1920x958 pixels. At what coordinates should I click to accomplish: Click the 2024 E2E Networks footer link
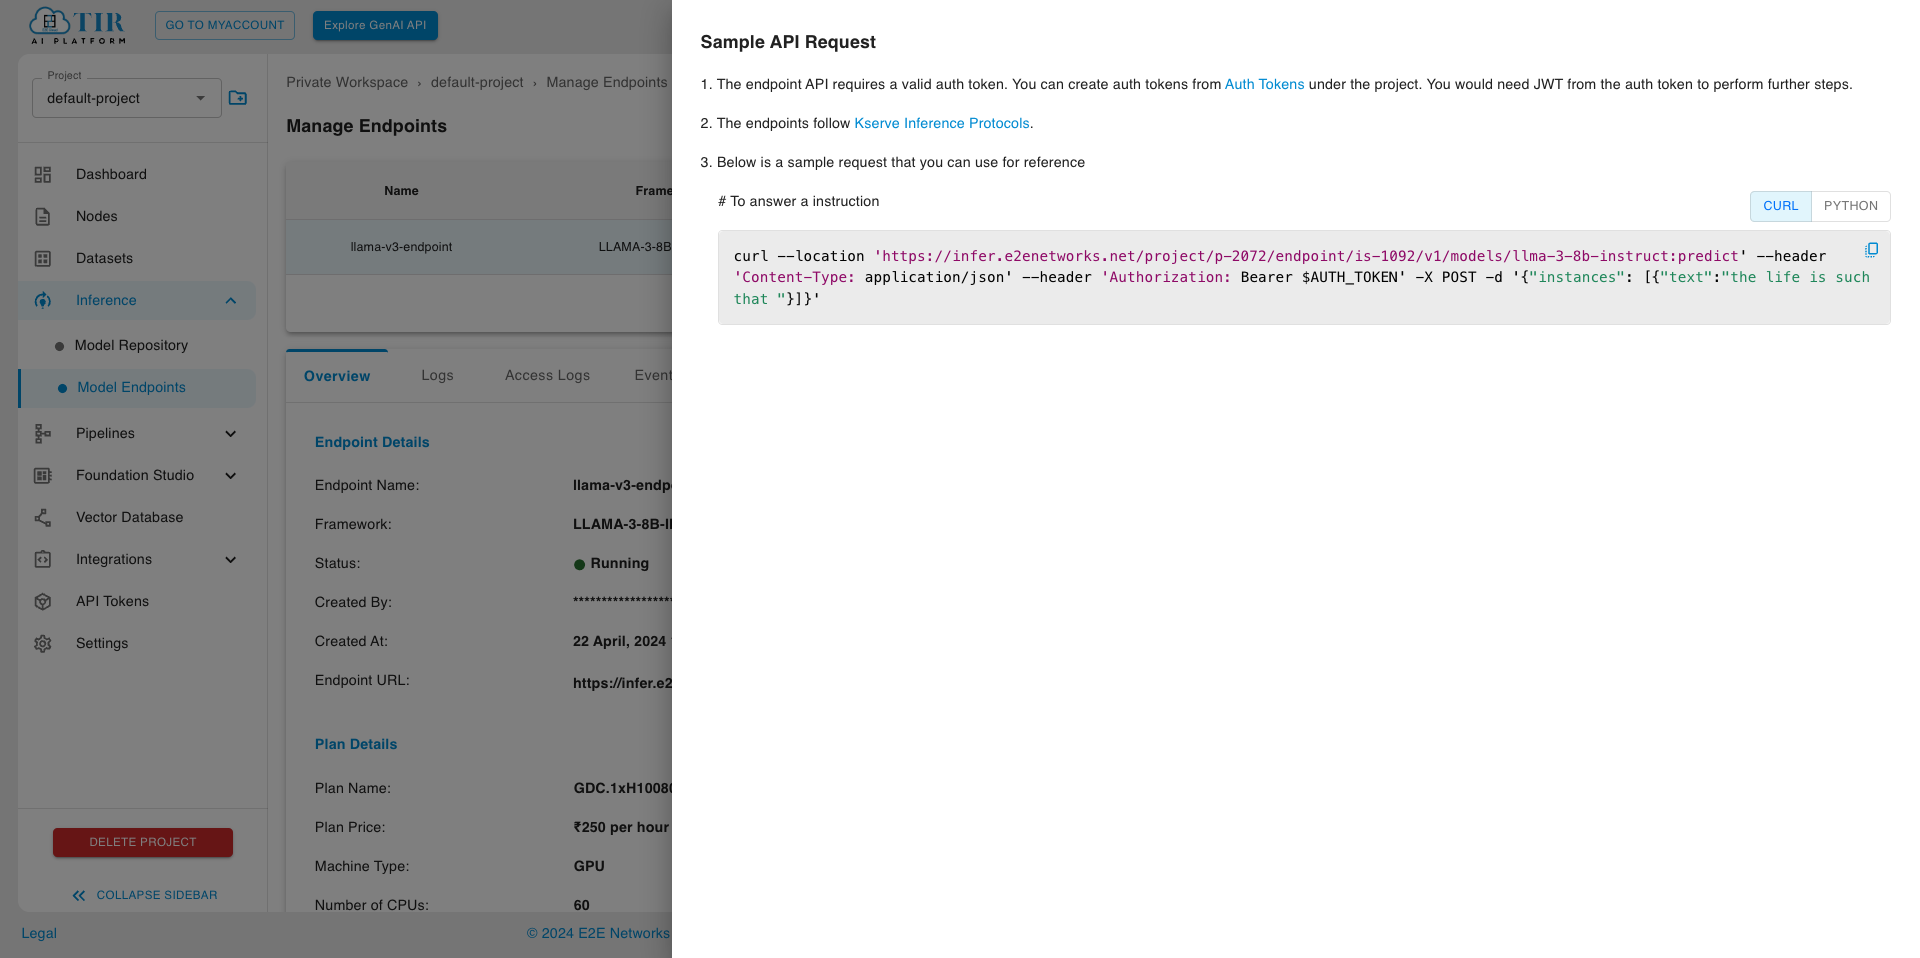(598, 933)
